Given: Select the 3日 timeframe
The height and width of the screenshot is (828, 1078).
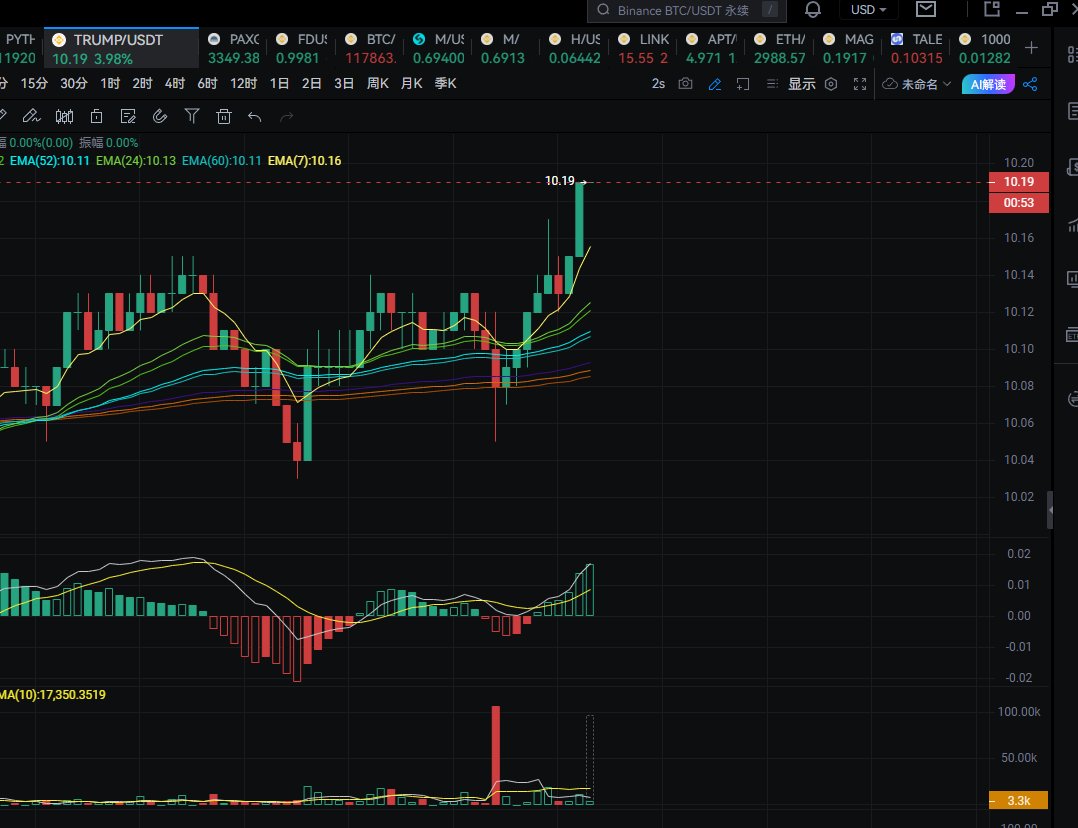Looking at the screenshot, I should (x=344, y=84).
